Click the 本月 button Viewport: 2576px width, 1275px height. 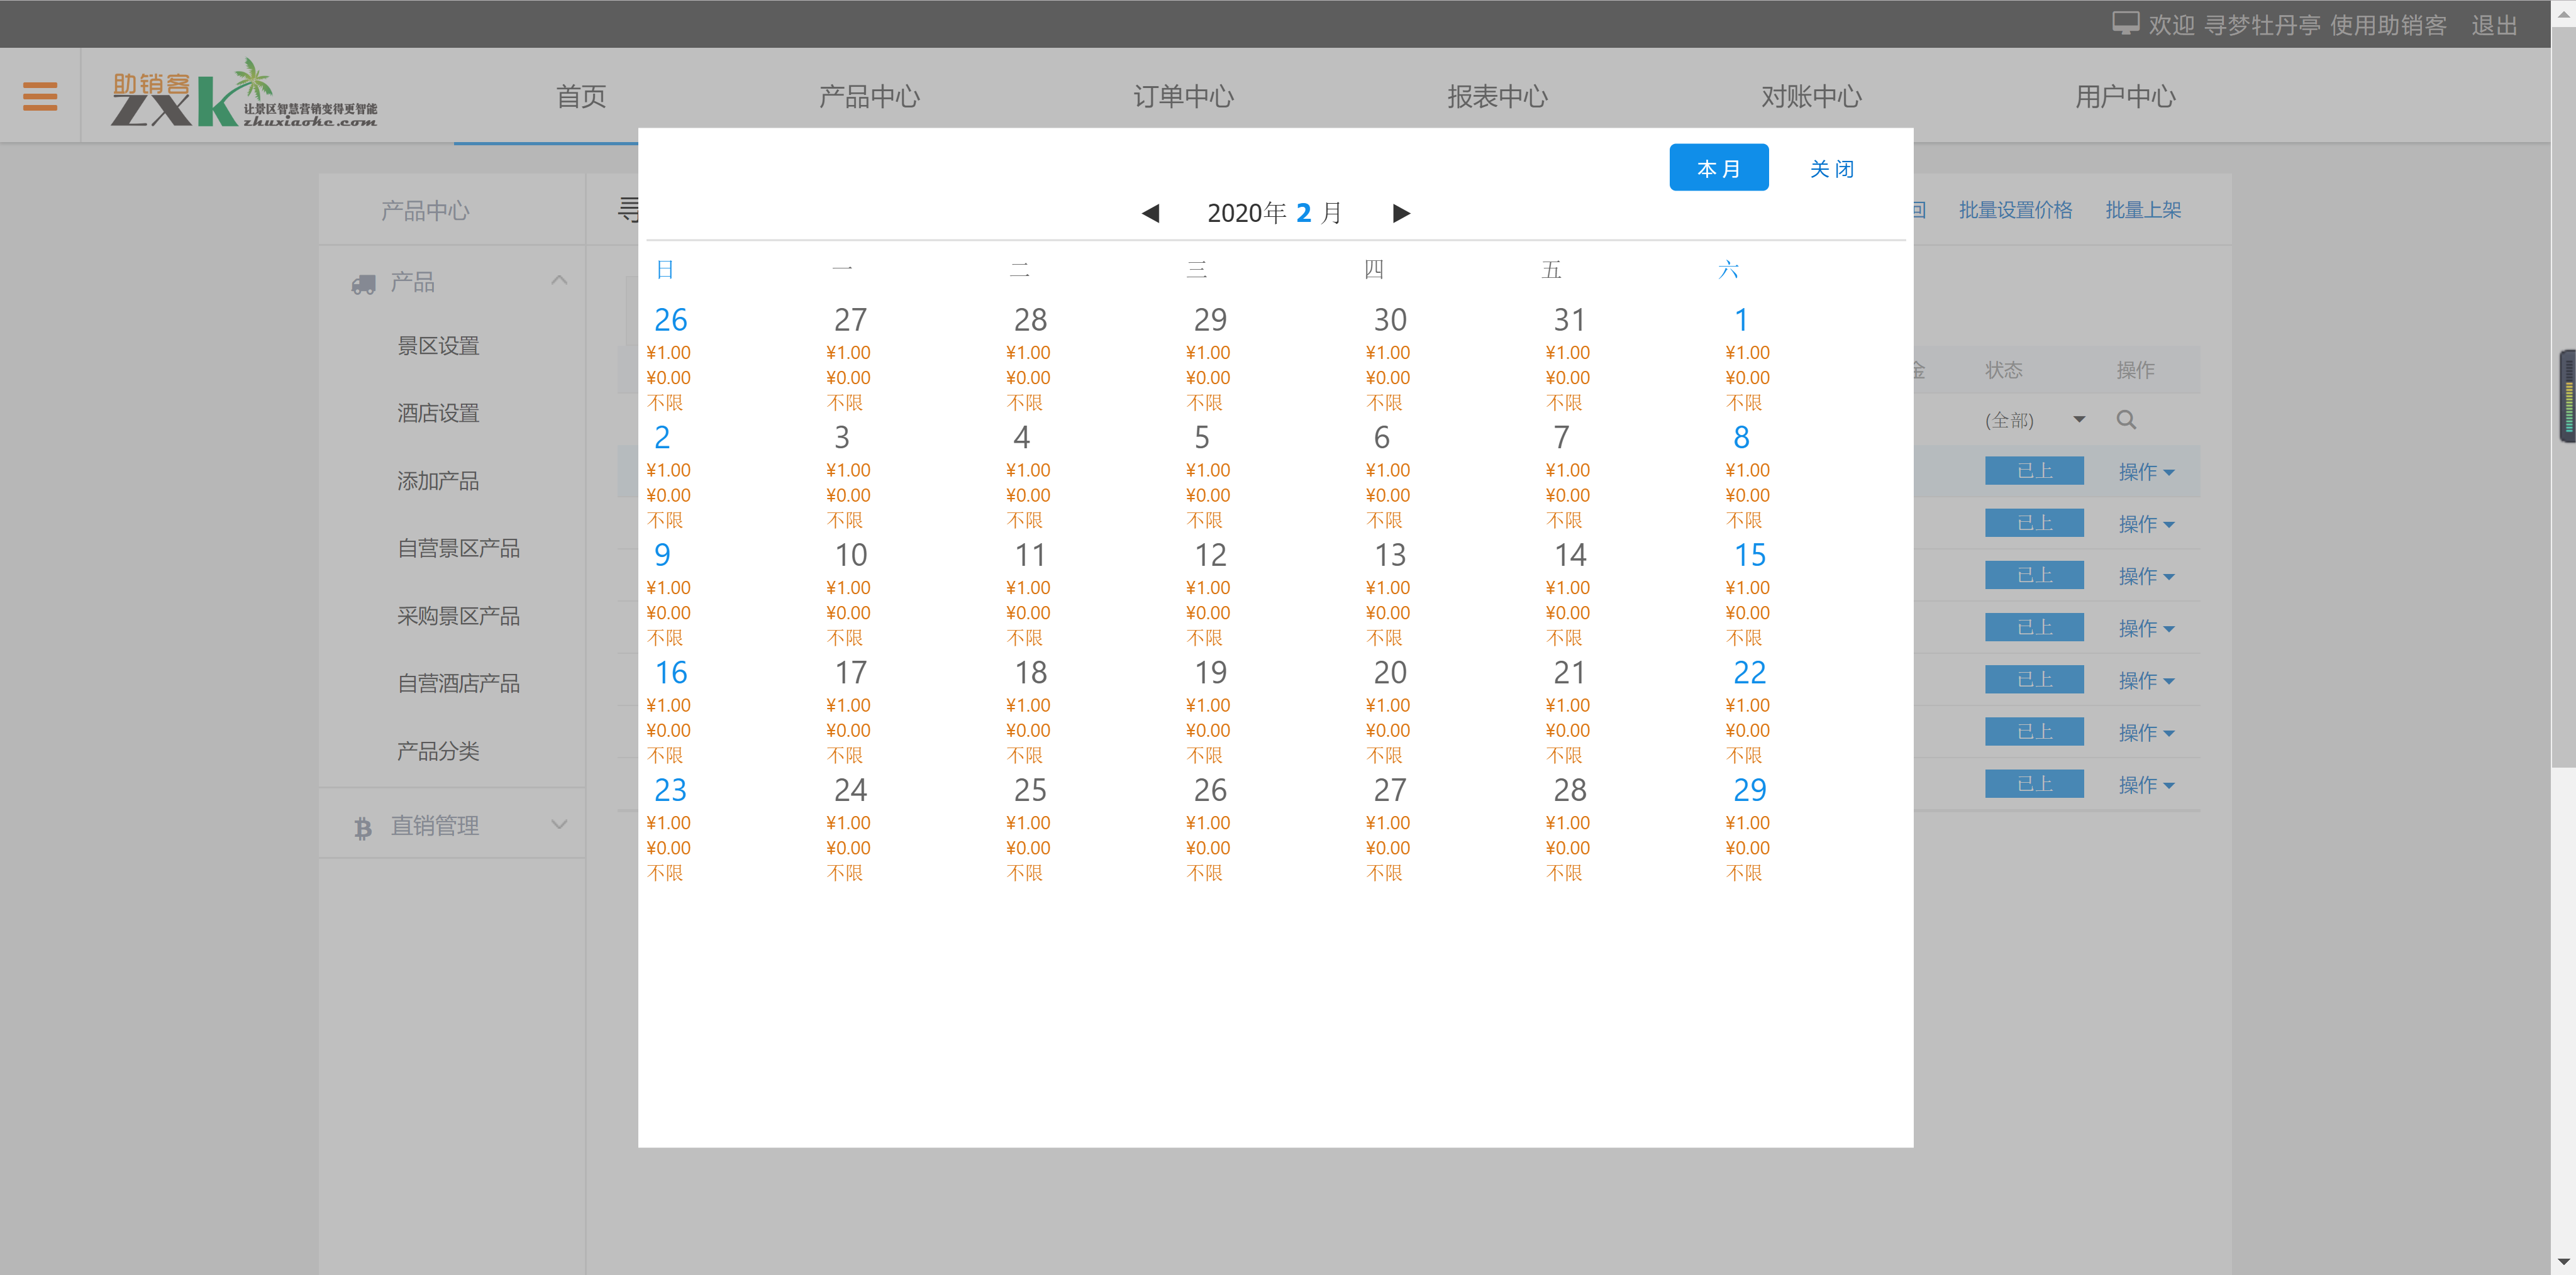[x=1718, y=167]
